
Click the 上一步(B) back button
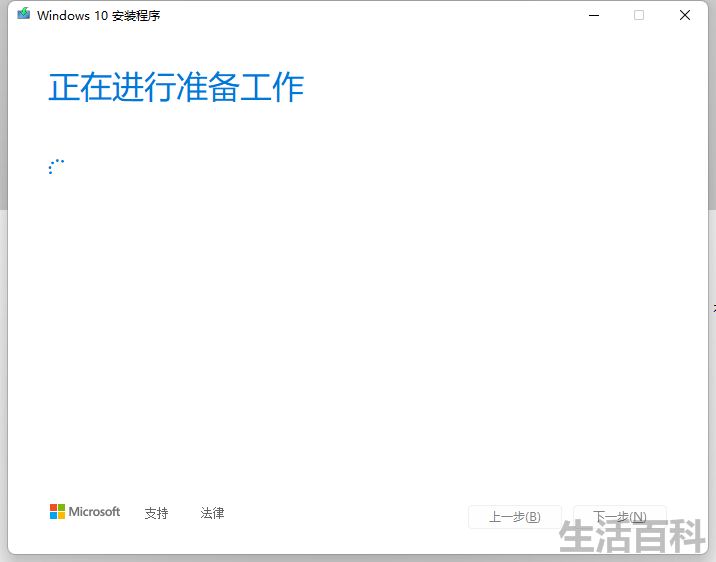point(515,517)
